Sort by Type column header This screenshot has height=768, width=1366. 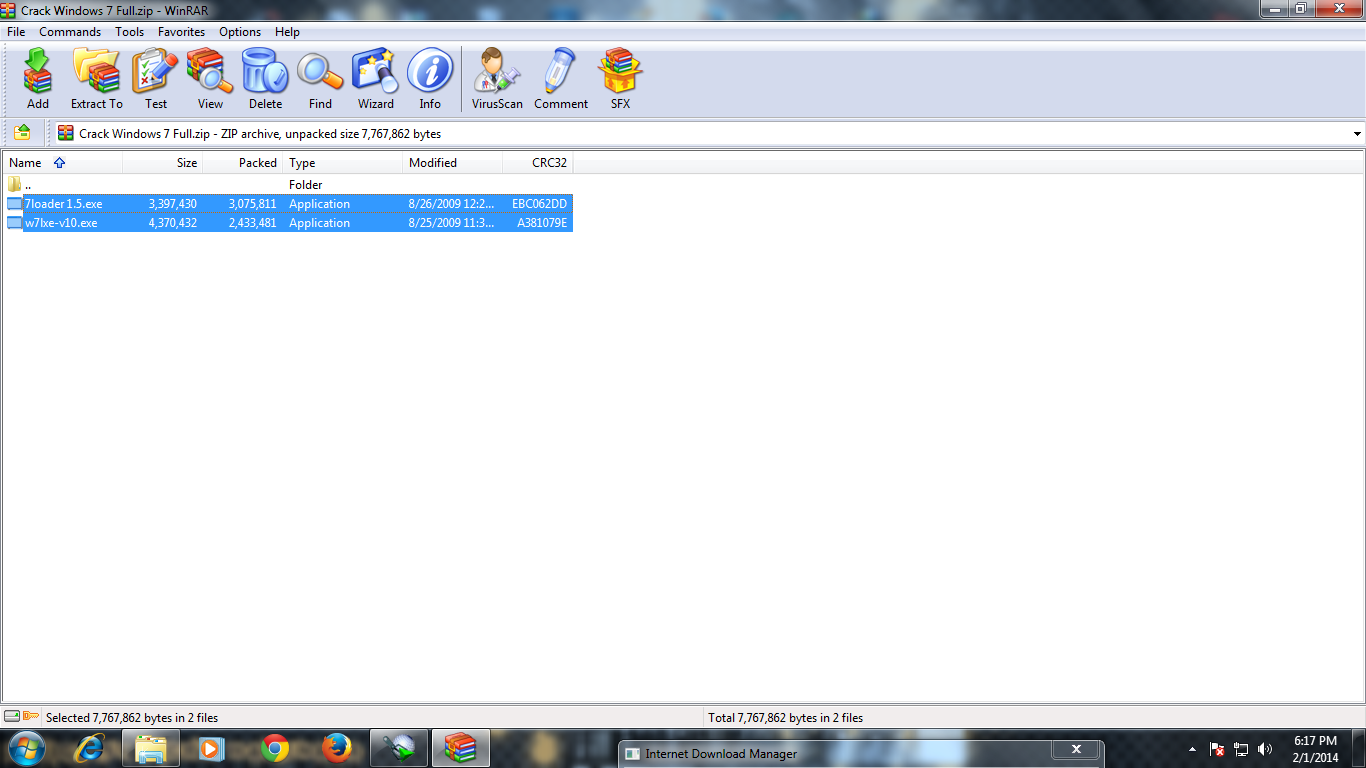pyautogui.click(x=343, y=163)
